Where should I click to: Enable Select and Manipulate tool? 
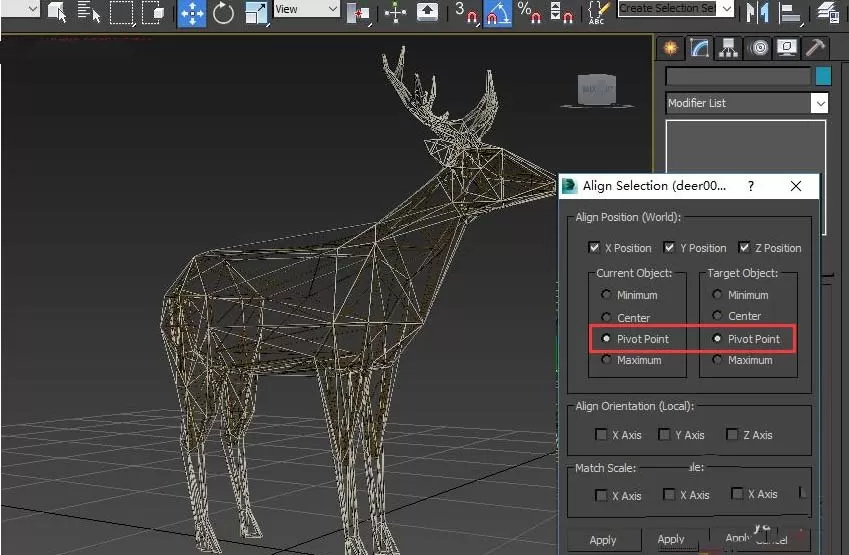pyautogui.click(x=395, y=12)
